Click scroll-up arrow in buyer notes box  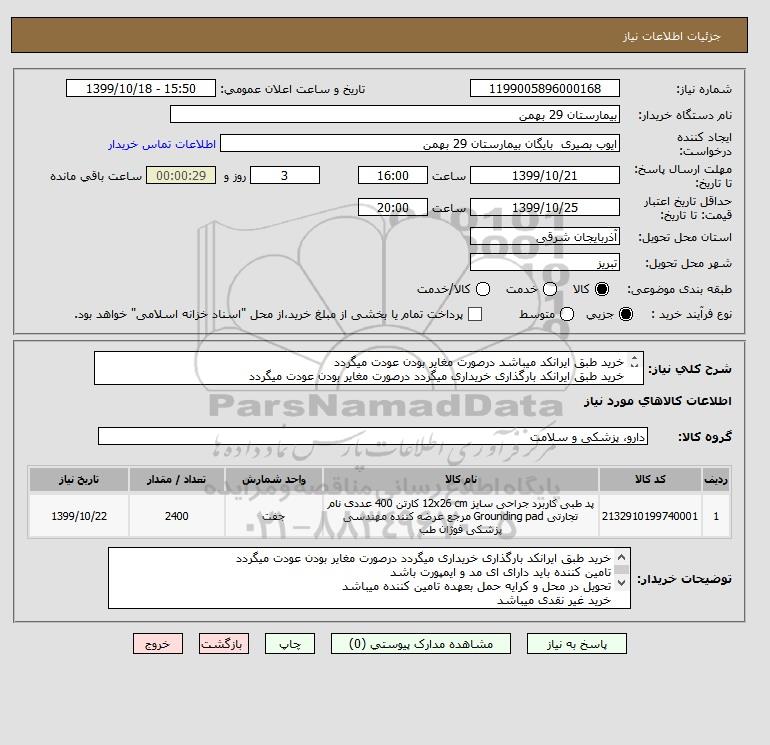tap(621, 557)
